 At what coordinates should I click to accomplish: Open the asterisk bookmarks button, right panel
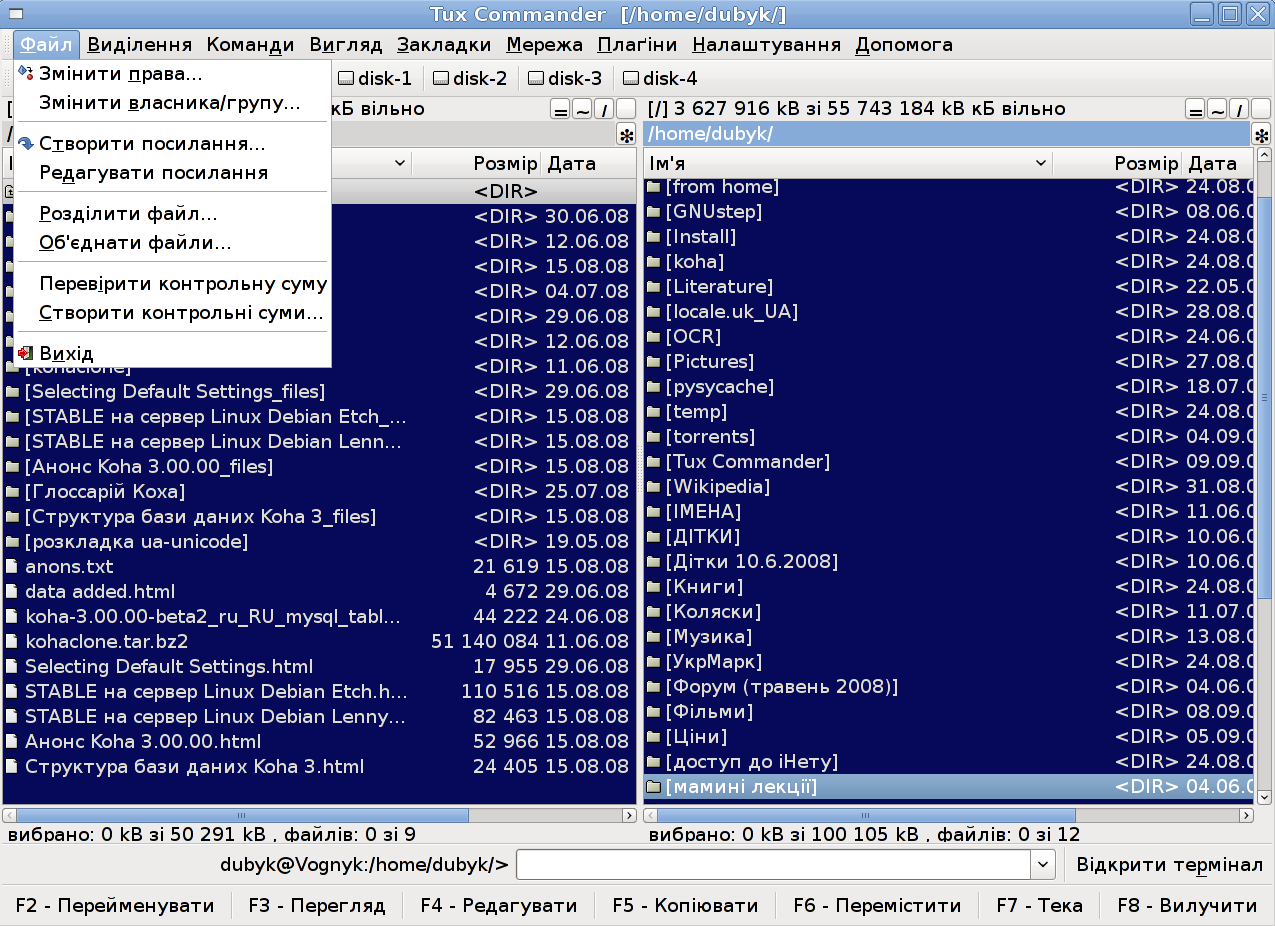pyautogui.click(x=1262, y=133)
